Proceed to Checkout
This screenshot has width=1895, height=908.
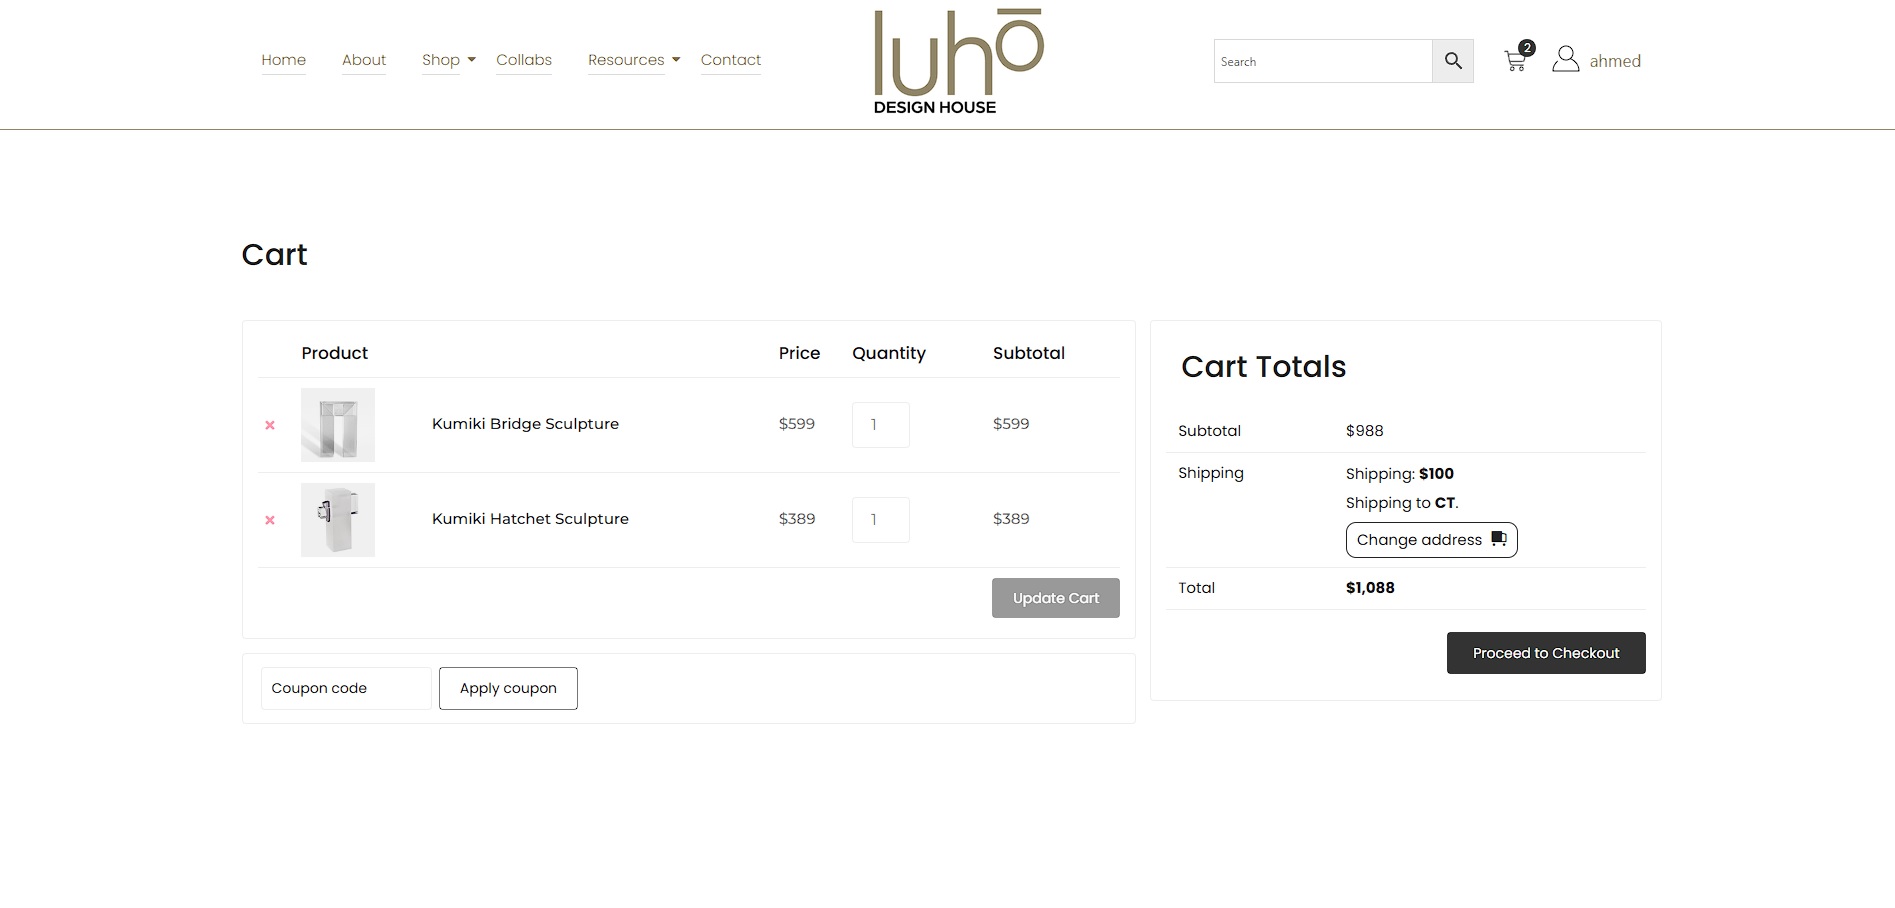[1546, 653]
